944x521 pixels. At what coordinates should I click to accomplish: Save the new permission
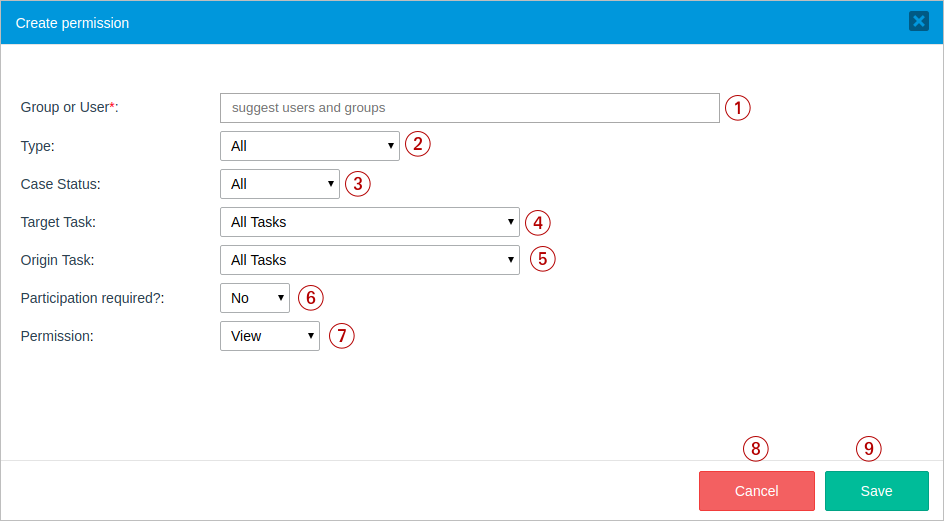pyautogui.click(x=876, y=491)
